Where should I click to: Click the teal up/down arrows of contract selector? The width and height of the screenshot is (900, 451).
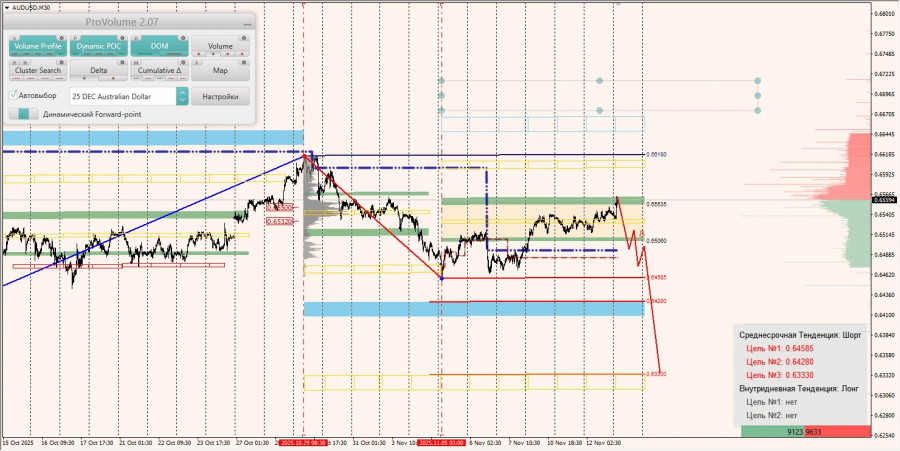pyautogui.click(x=182, y=96)
